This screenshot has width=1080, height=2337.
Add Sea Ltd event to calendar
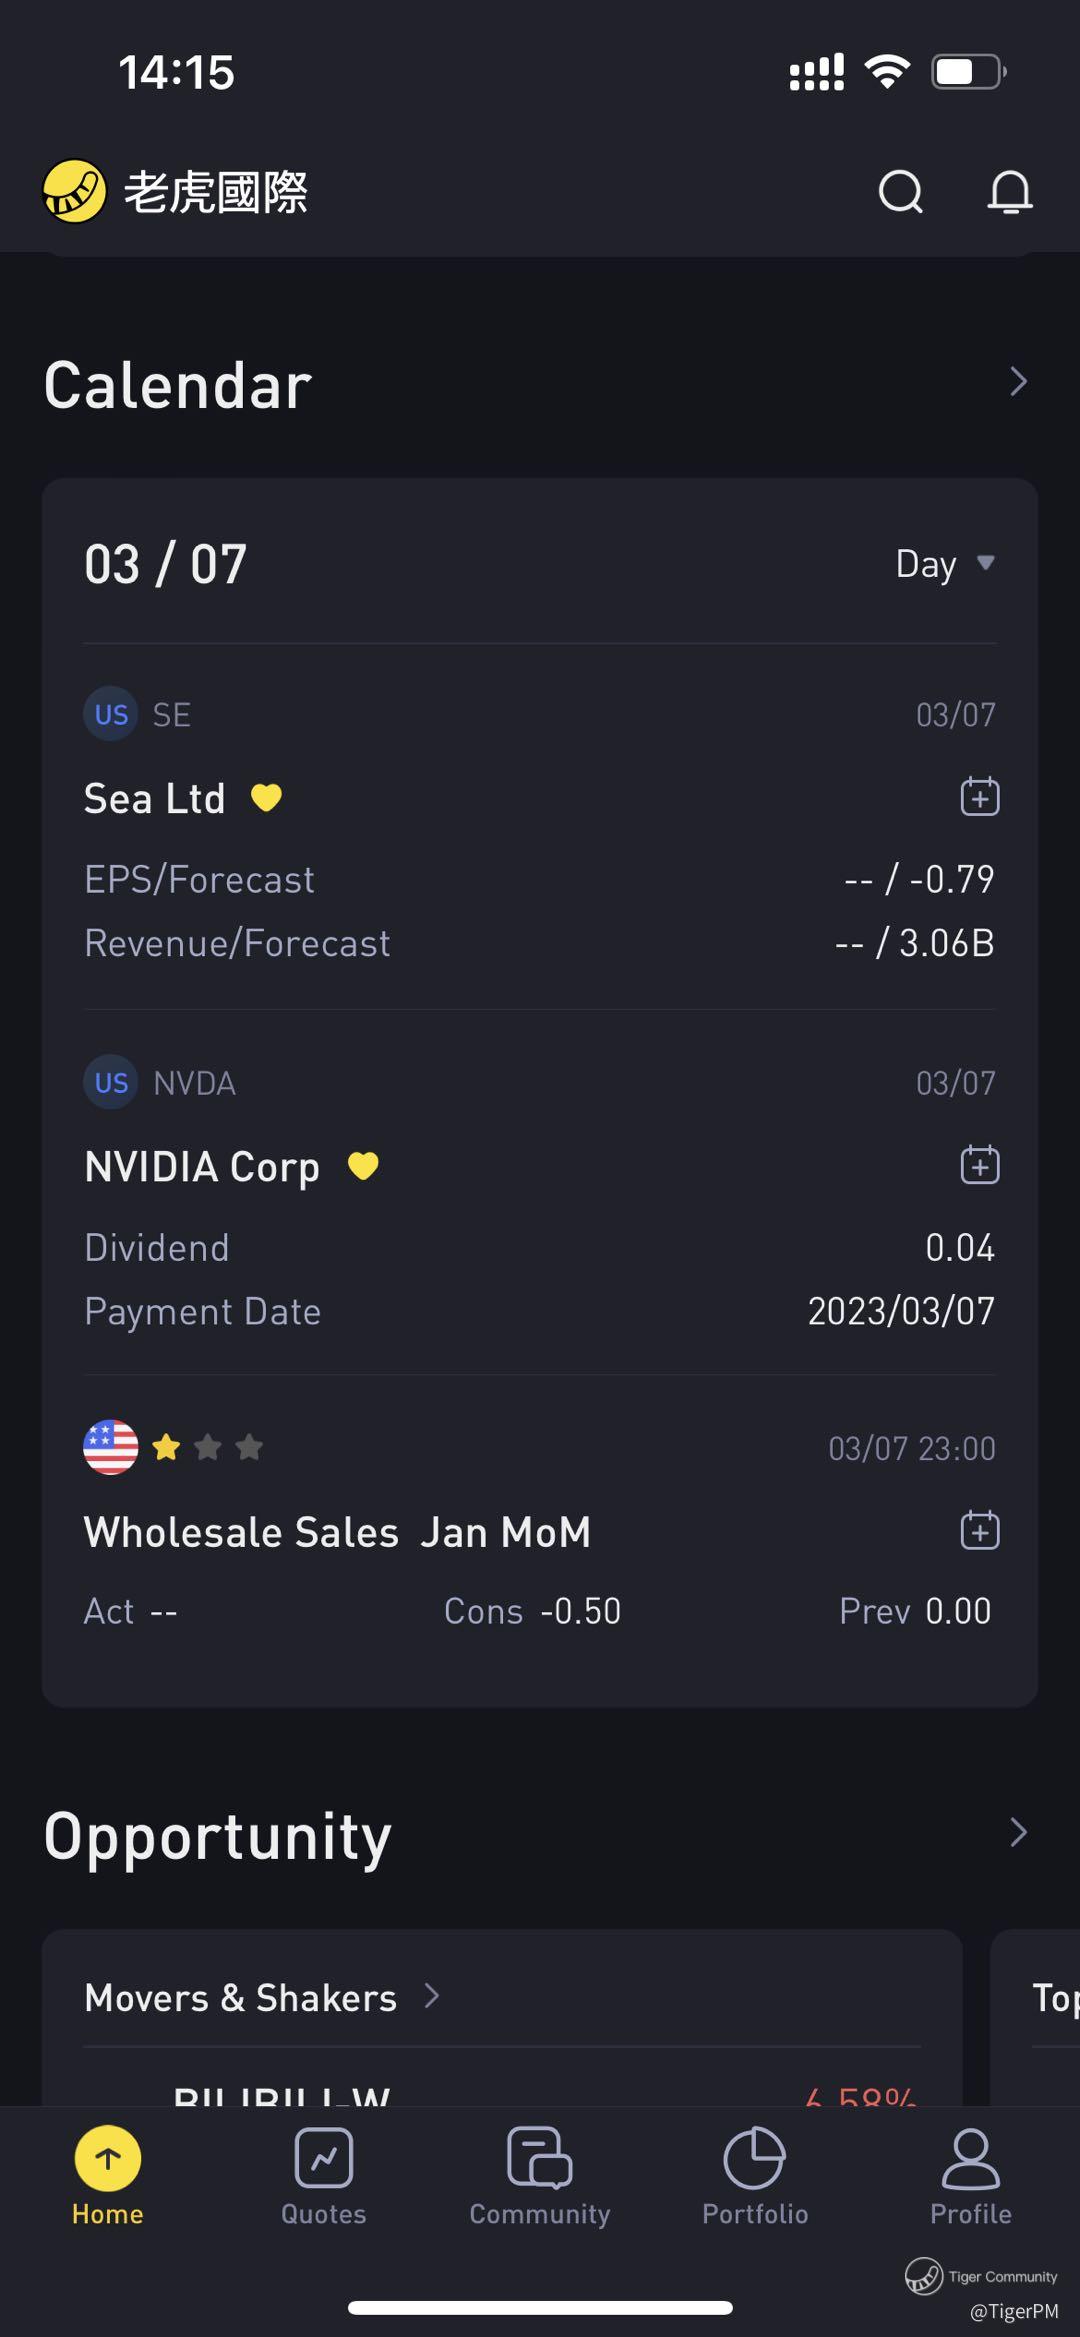pyautogui.click(x=980, y=797)
